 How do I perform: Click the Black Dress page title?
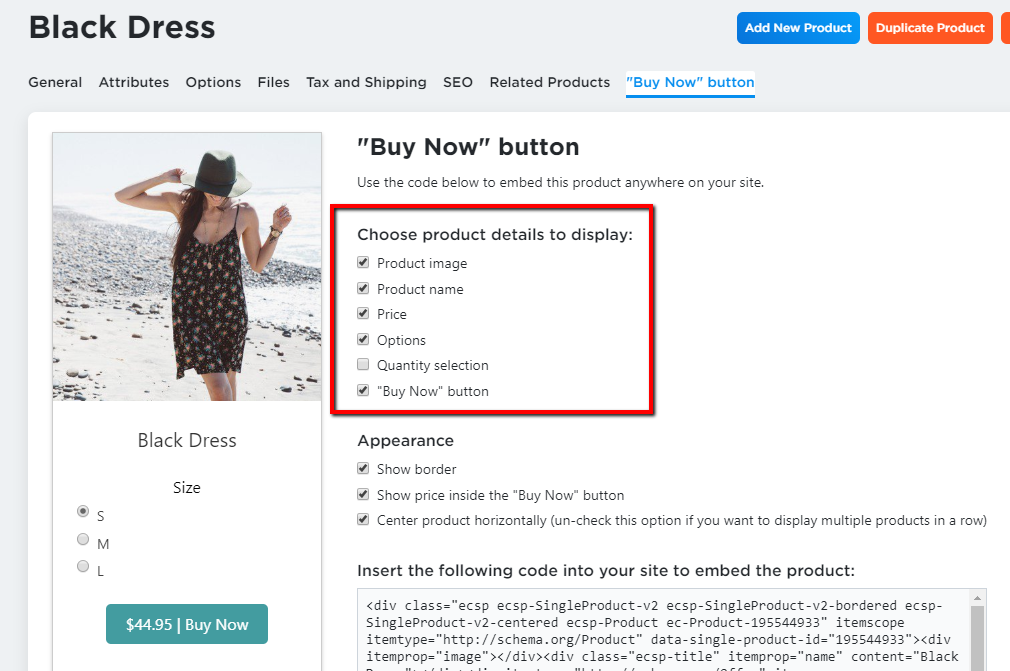pyautogui.click(x=122, y=28)
